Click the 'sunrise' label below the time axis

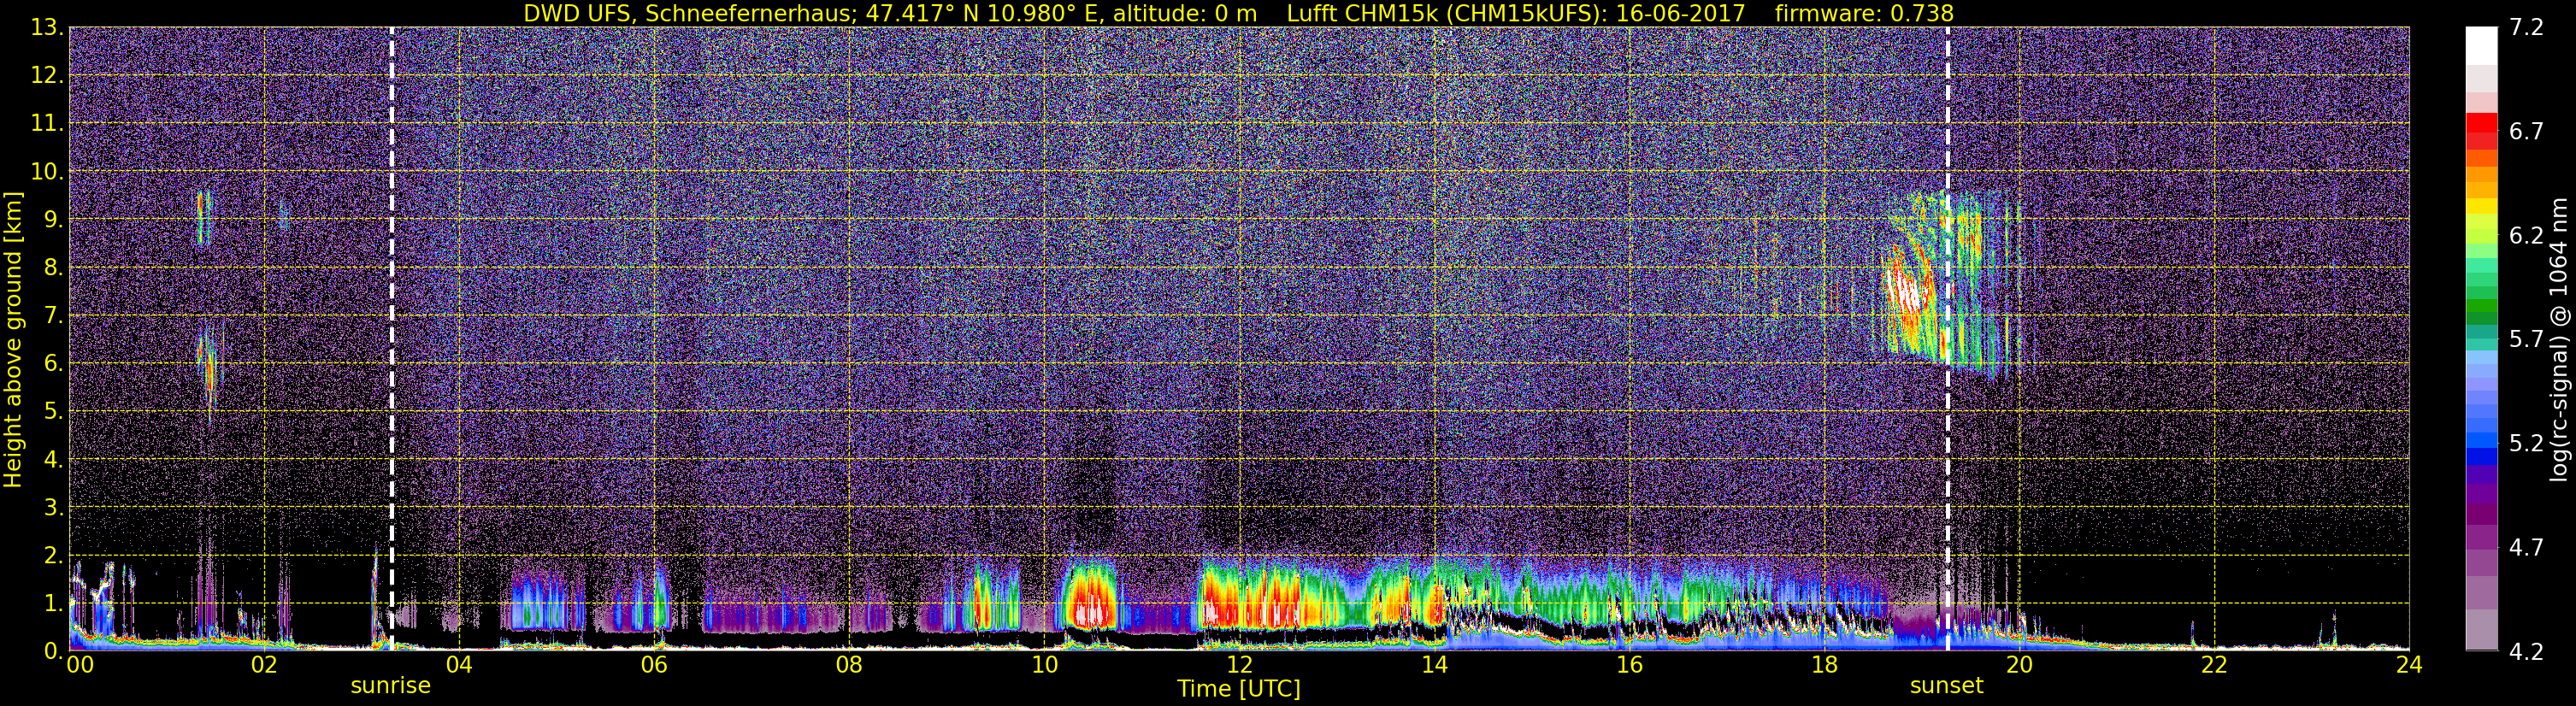(391, 686)
